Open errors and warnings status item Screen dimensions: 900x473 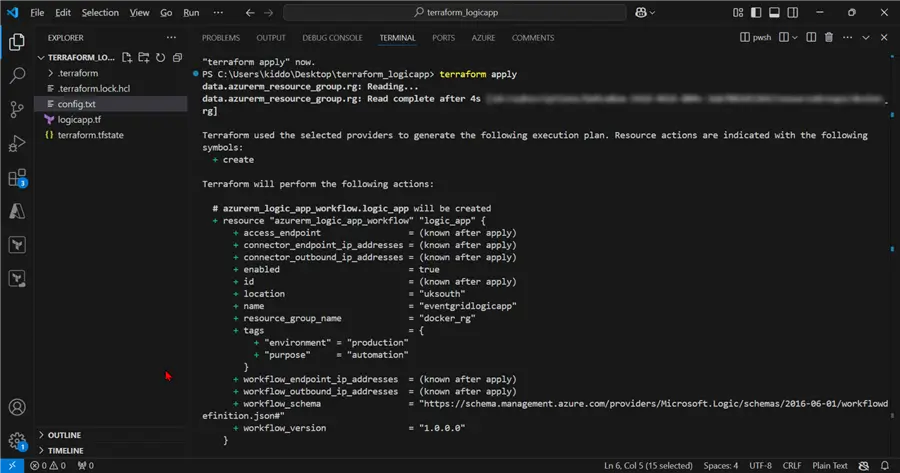click(x=48, y=466)
